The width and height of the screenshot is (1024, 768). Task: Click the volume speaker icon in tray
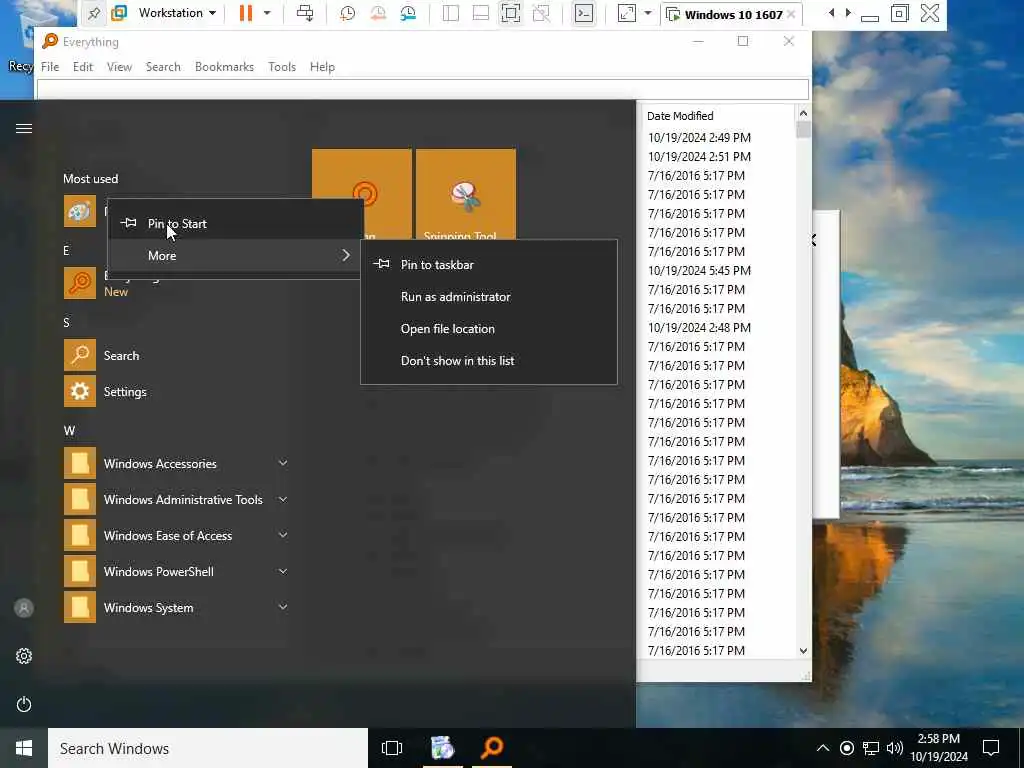(x=895, y=748)
